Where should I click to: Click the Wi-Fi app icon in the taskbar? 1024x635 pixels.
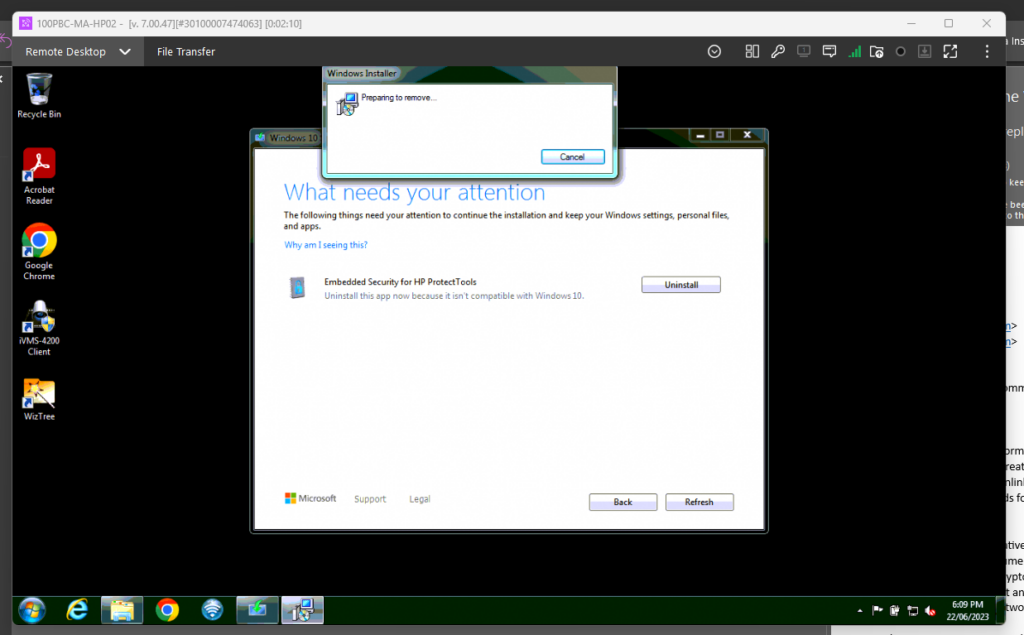pyautogui.click(x=212, y=610)
